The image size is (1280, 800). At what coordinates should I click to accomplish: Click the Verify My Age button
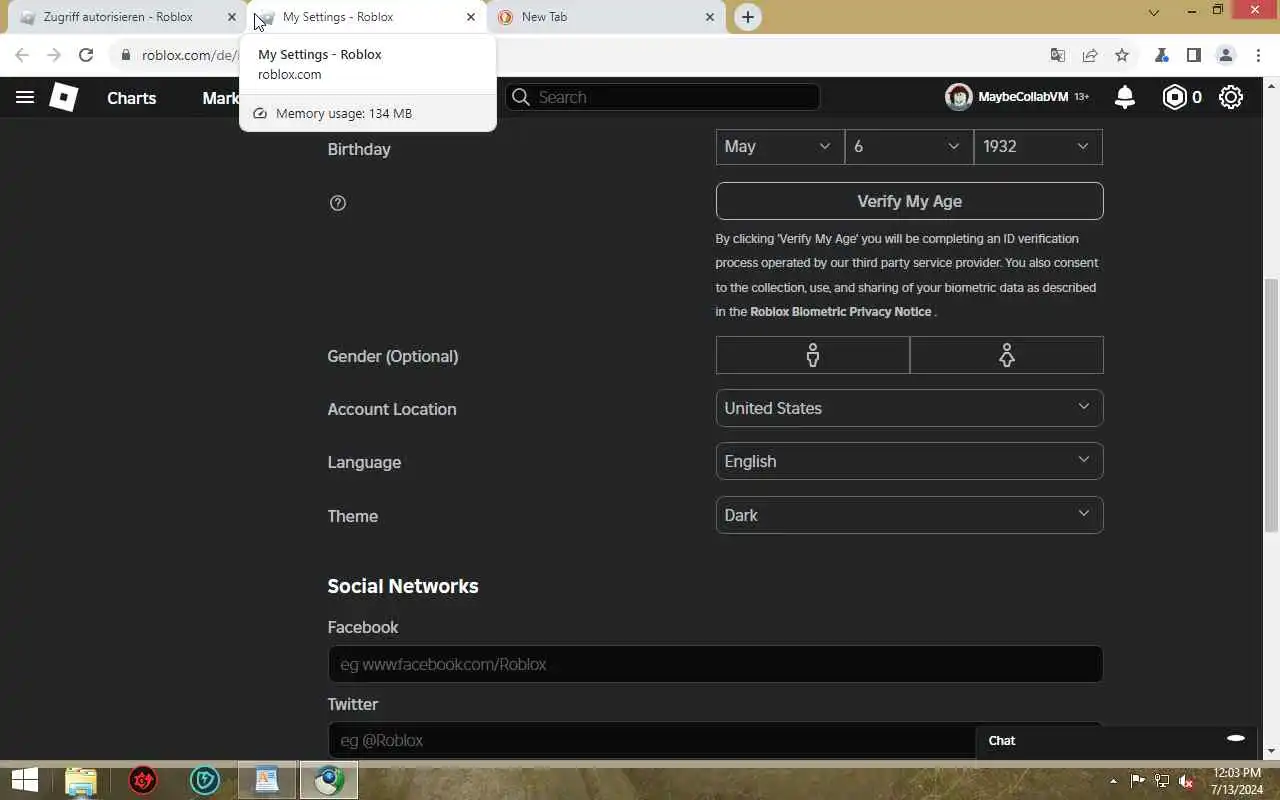click(x=909, y=201)
